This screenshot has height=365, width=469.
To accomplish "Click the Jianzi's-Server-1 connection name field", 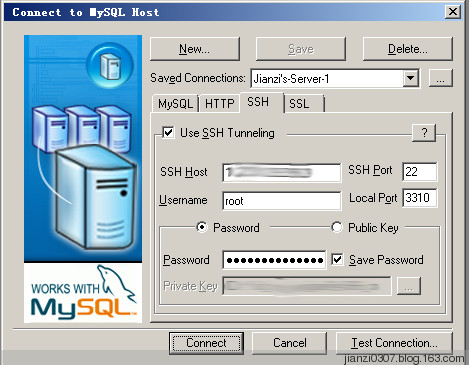I will 327,79.
